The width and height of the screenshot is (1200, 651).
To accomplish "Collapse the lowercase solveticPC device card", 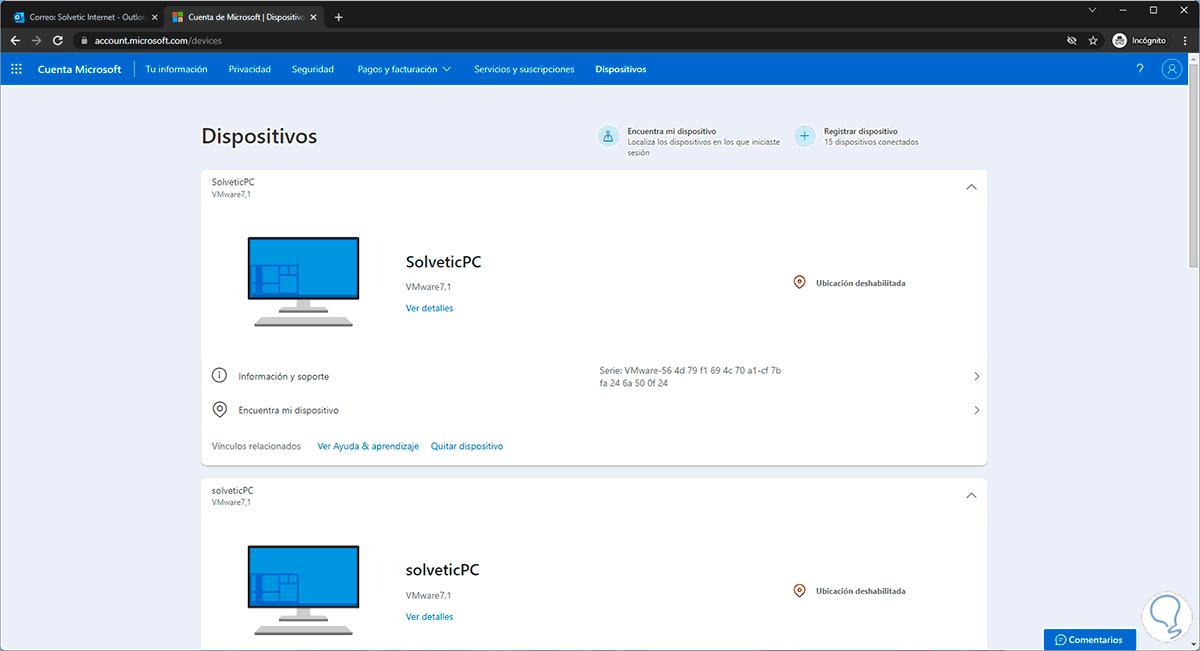I will coord(971,496).
